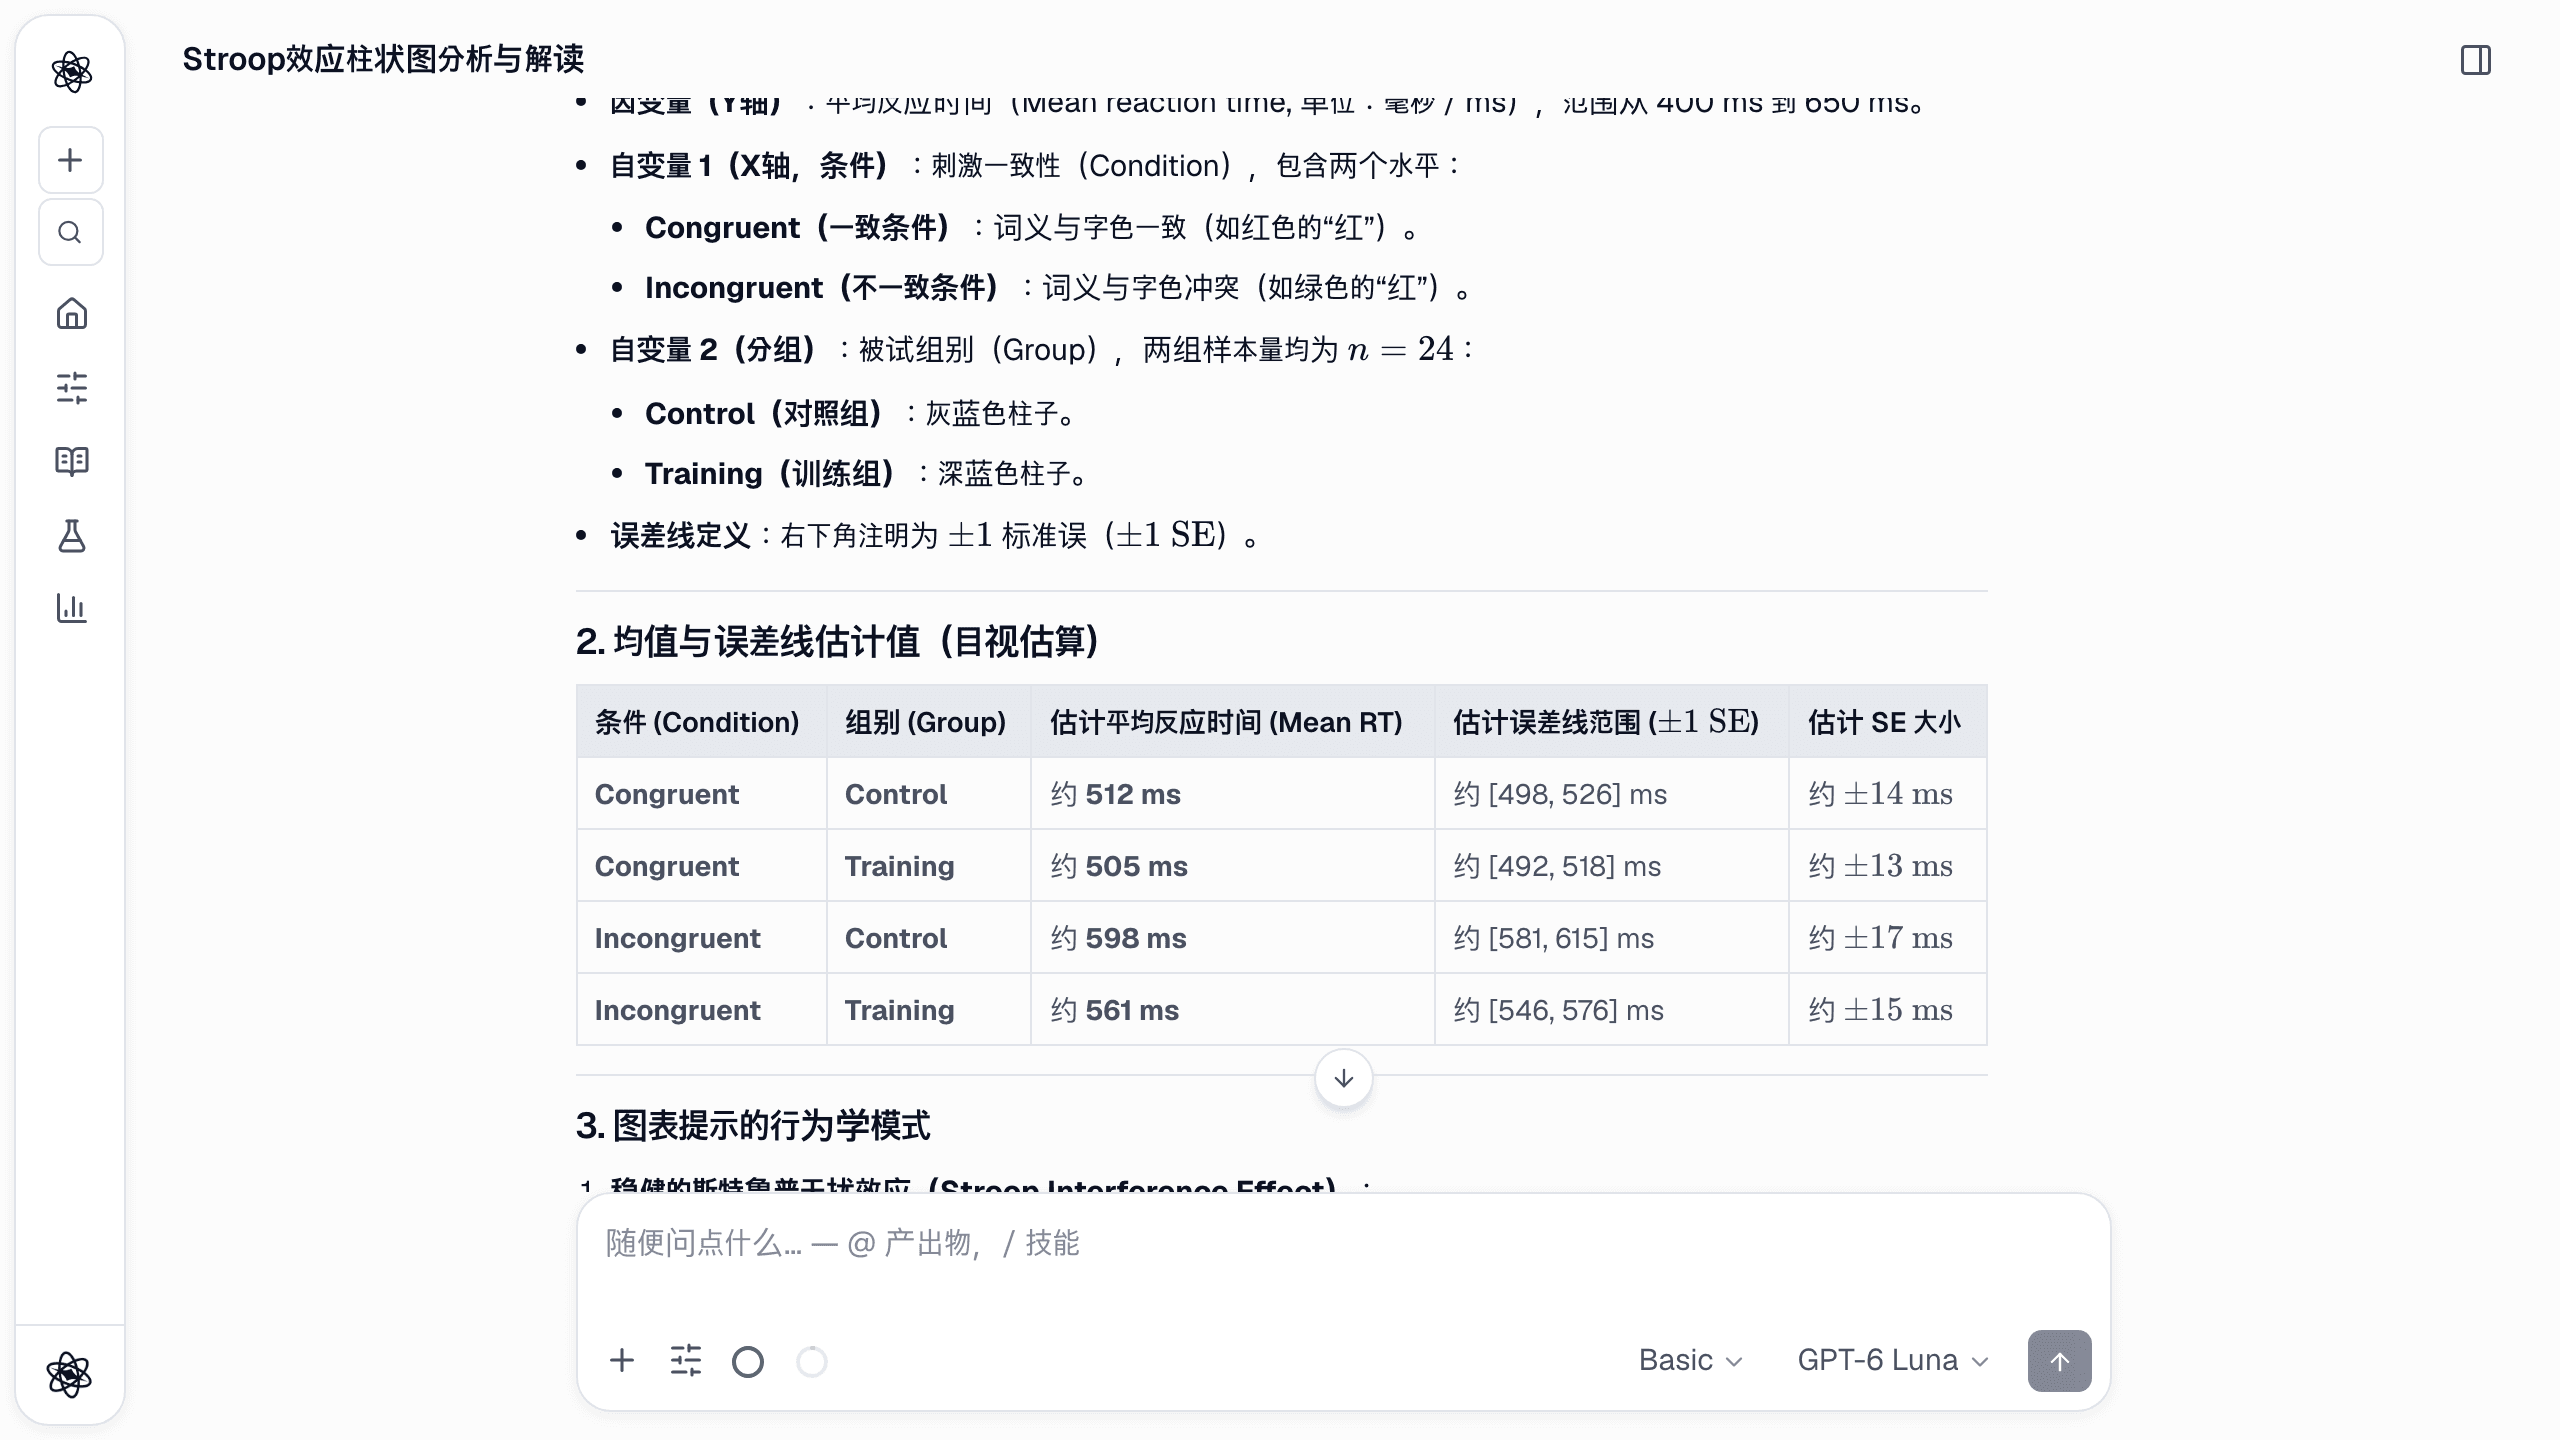Click the heading 3. 图表提示的行为学模式
Screen dimensions: 2560x1440
(x=753, y=1125)
